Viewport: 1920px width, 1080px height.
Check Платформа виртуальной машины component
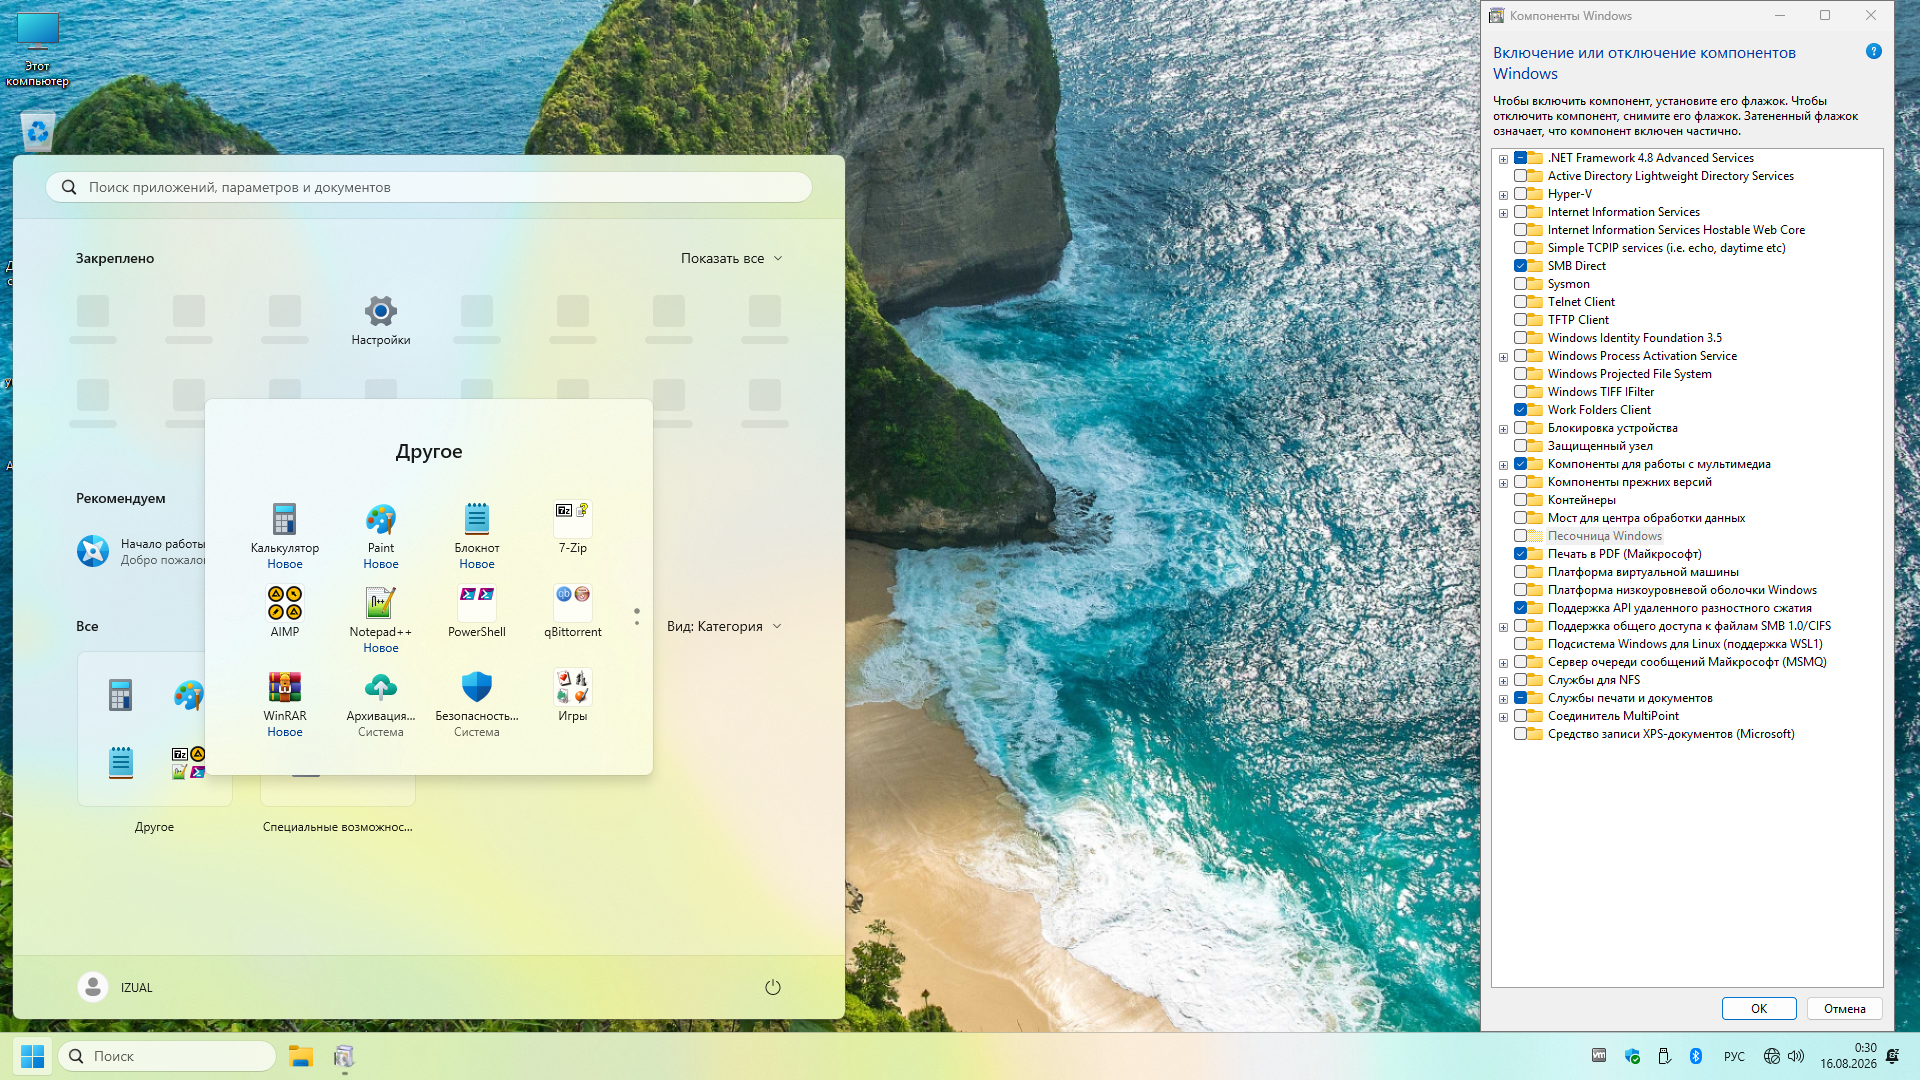[1520, 572]
